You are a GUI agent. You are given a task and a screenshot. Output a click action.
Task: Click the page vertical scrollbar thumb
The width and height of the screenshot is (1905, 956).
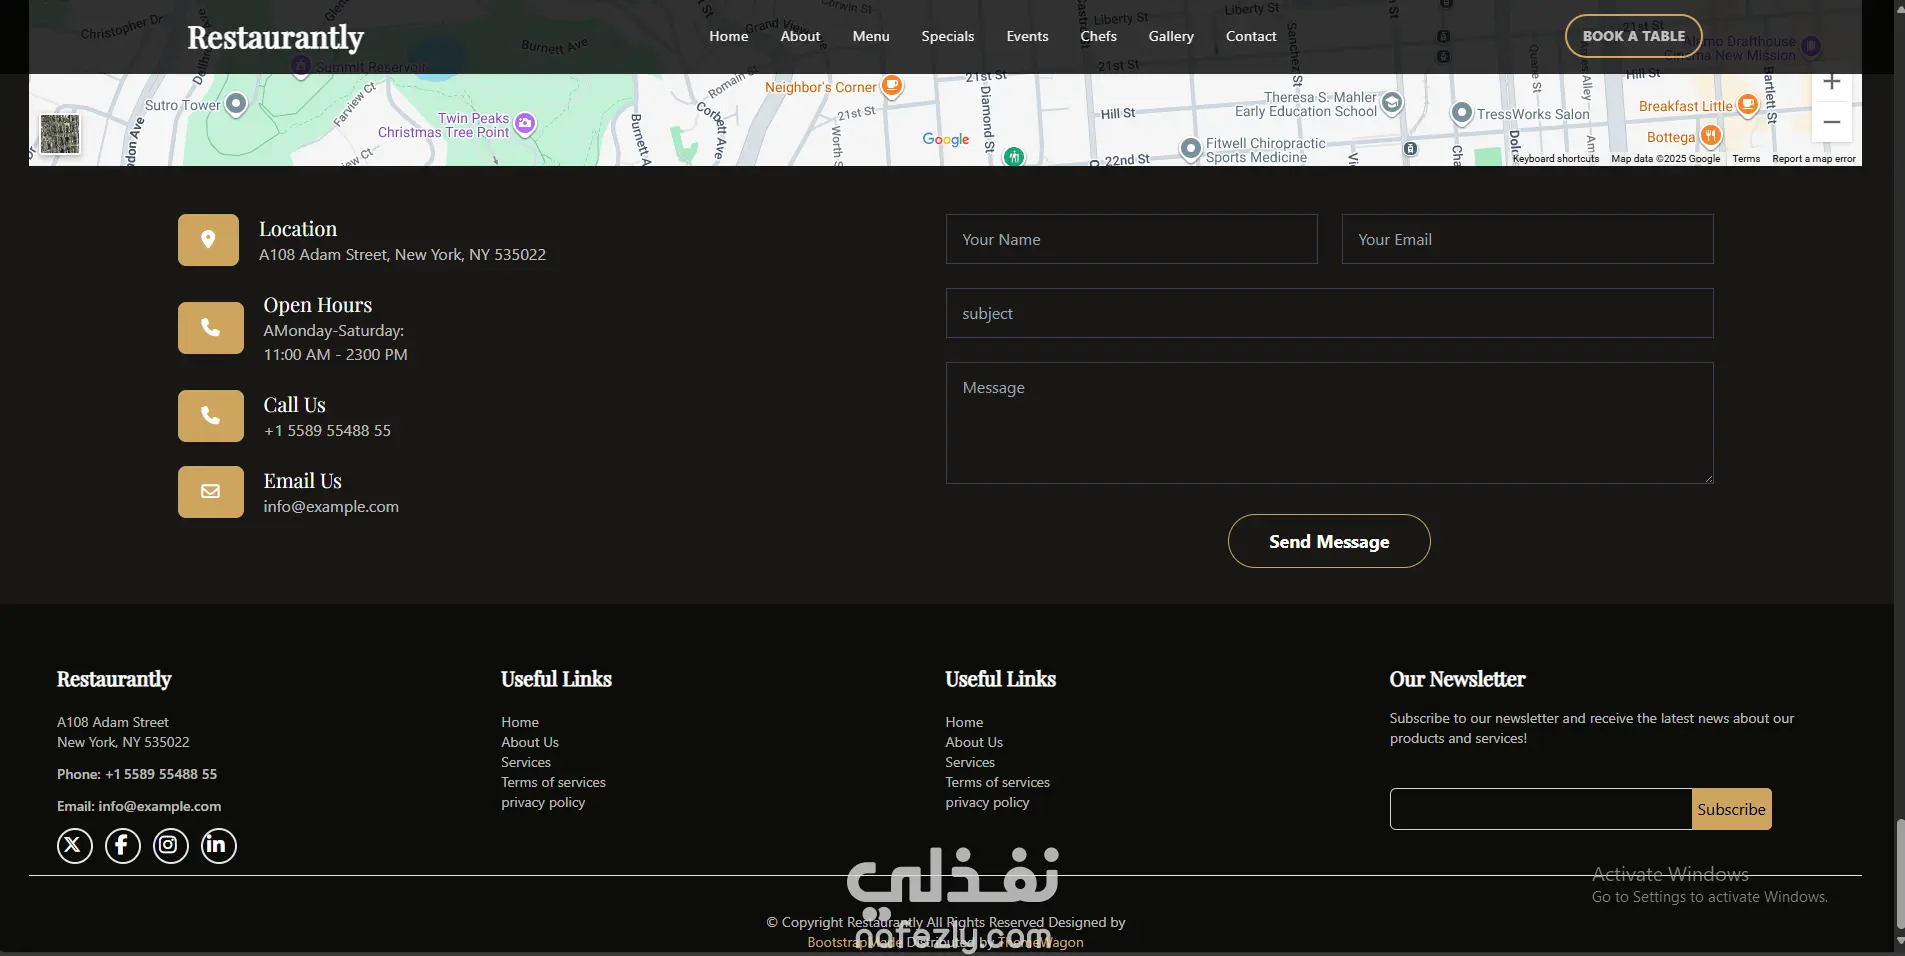point(1899,874)
